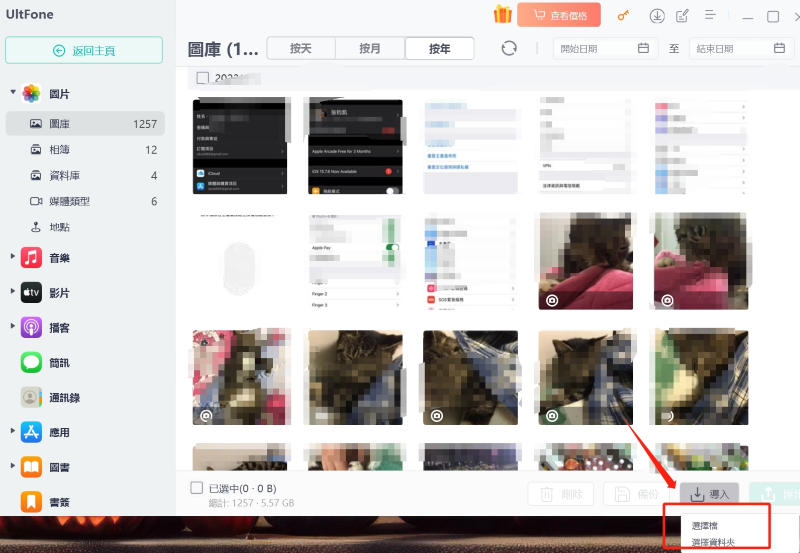The width and height of the screenshot is (800, 553).
Task: Tick the 已選中 select-all checkbox
Action: [x=196, y=488]
